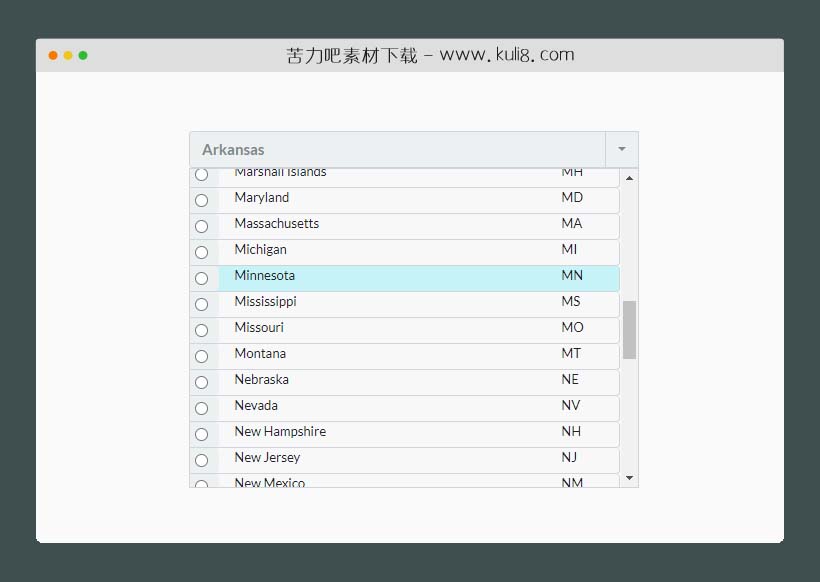The width and height of the screenshot is (820, 582).
Task: Select the Massachusetts radio button
Action: (x=202, y=226)
